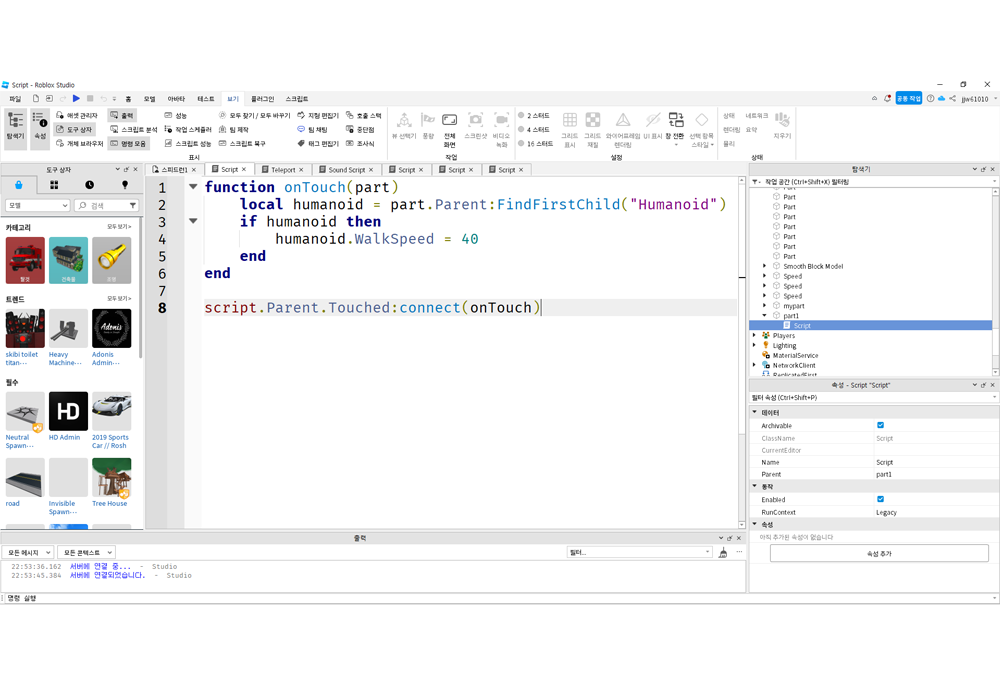Screen dimensions: 1000x700
Task: Open 호출 스택 (Call Stack)
Action: [x=364, y=115]
